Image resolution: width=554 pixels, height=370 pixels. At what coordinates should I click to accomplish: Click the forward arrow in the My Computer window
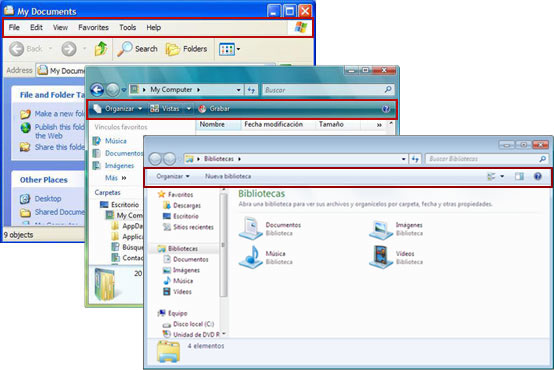tap(113, 90)
